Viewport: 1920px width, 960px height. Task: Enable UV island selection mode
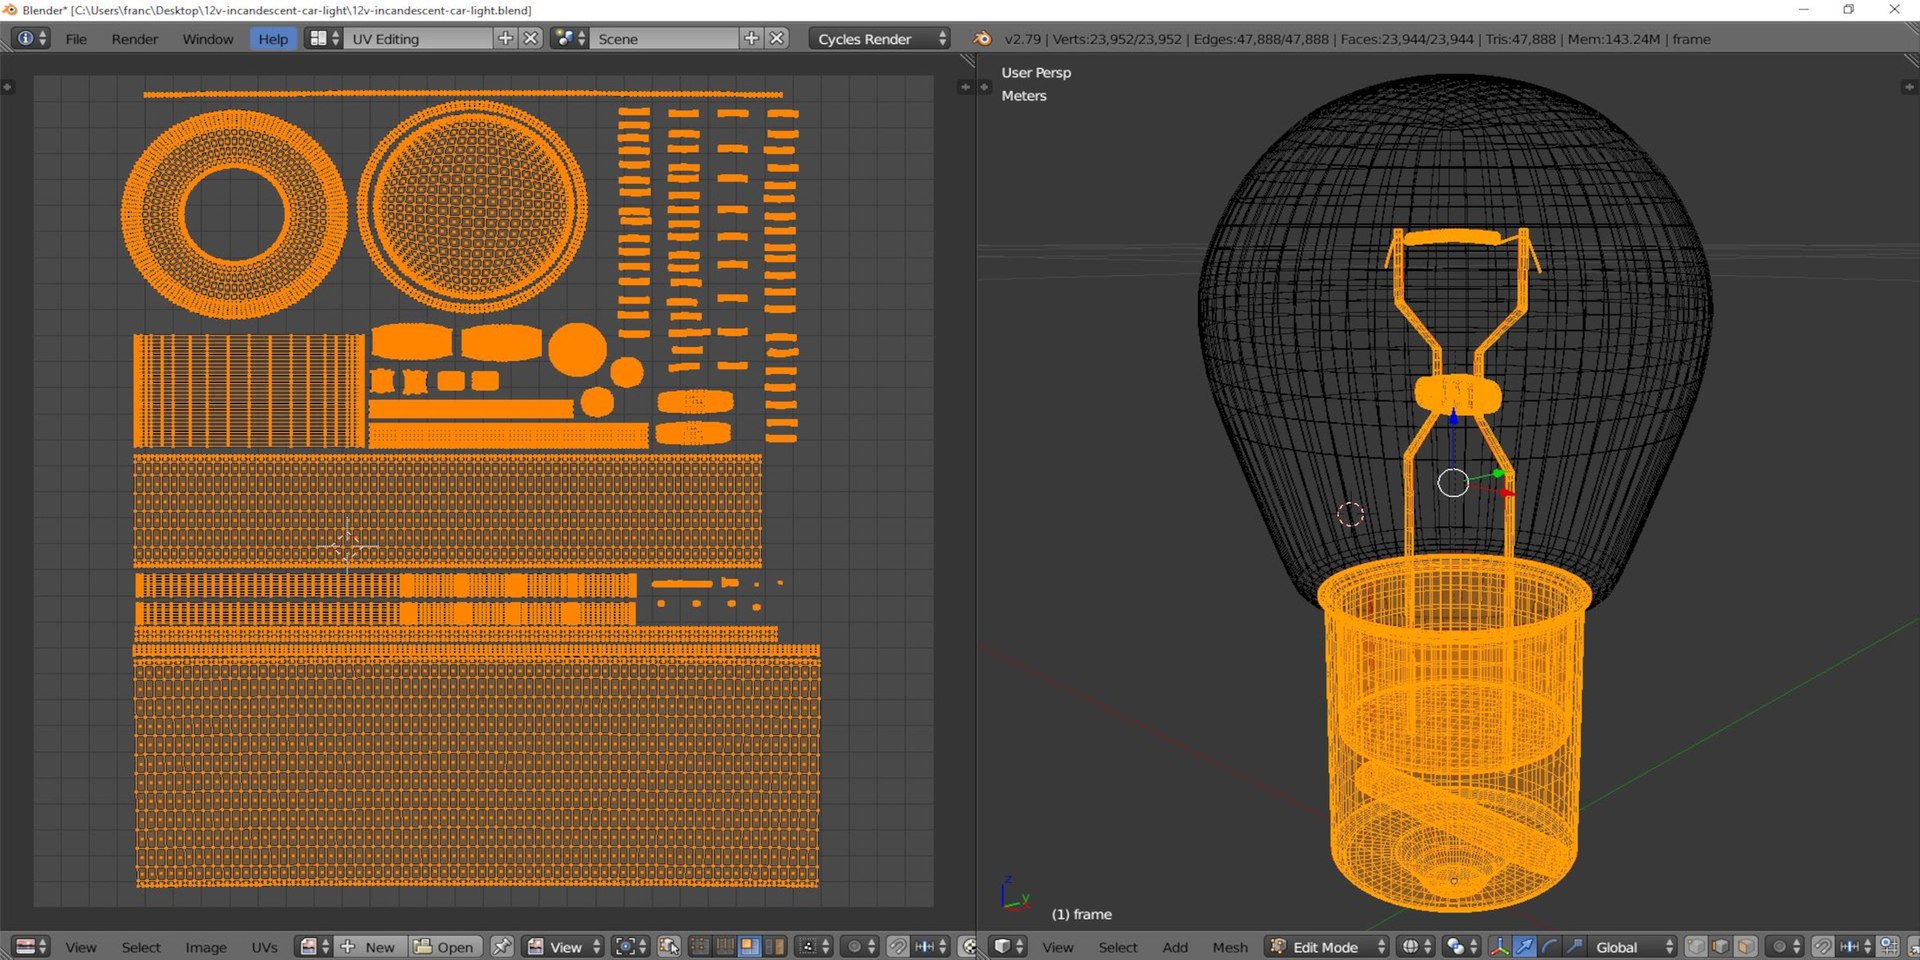tap(775, 946)
